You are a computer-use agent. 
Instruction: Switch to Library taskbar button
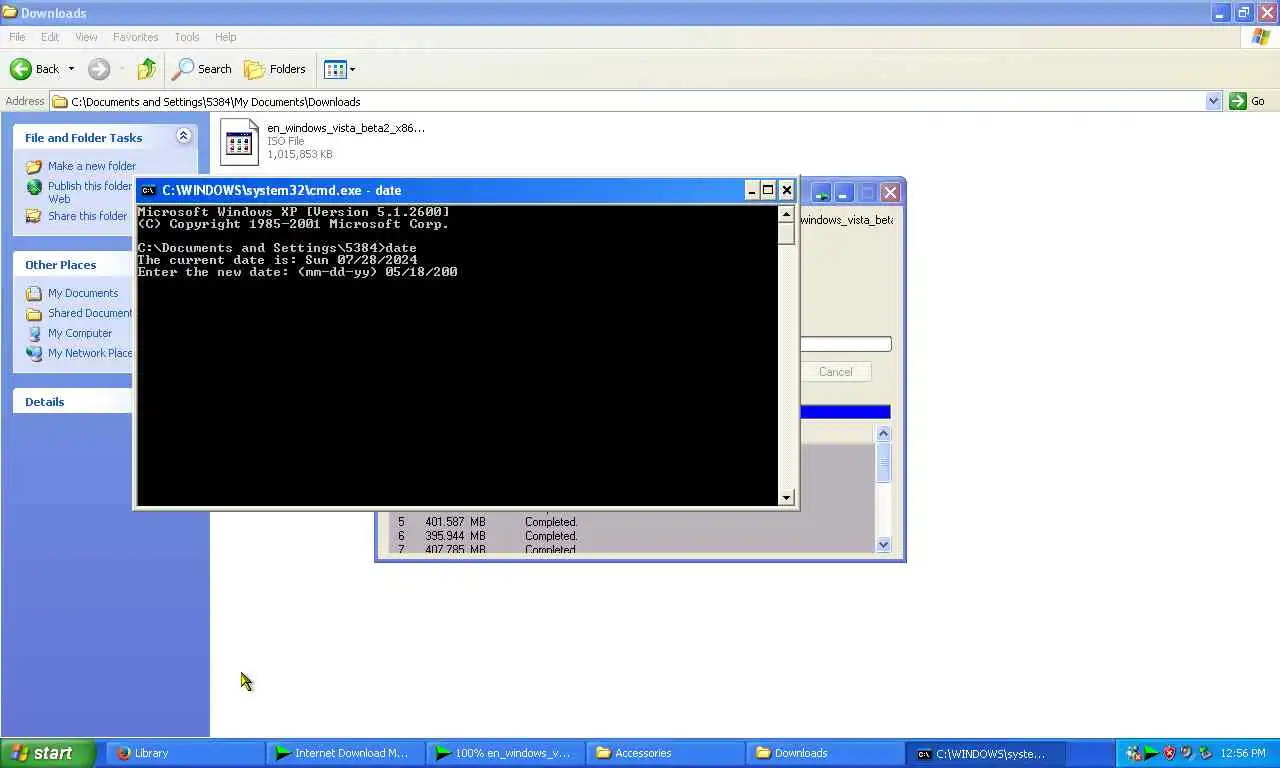(x=184, y=753)
